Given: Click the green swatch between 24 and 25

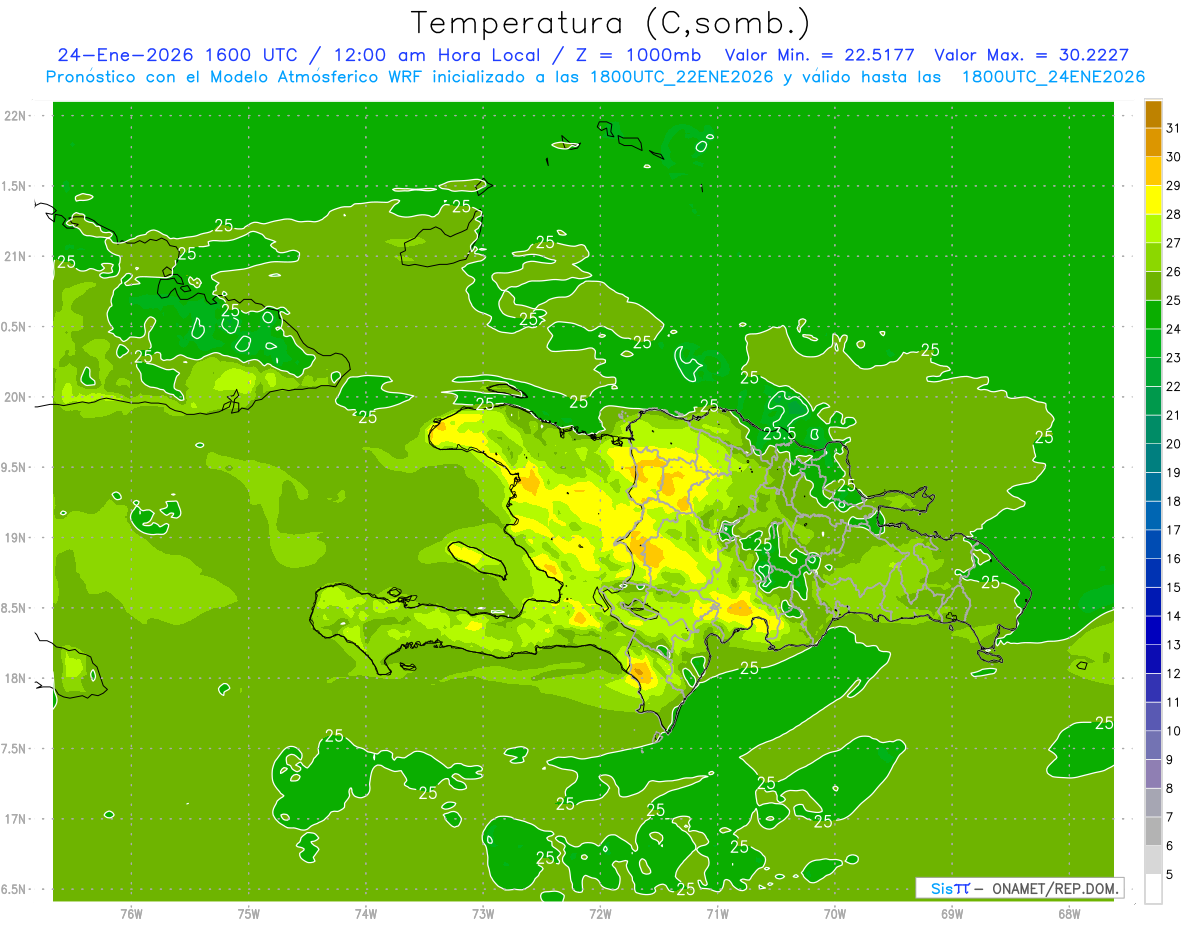Looking at the screenshot, I should [x=1153, y=314].
